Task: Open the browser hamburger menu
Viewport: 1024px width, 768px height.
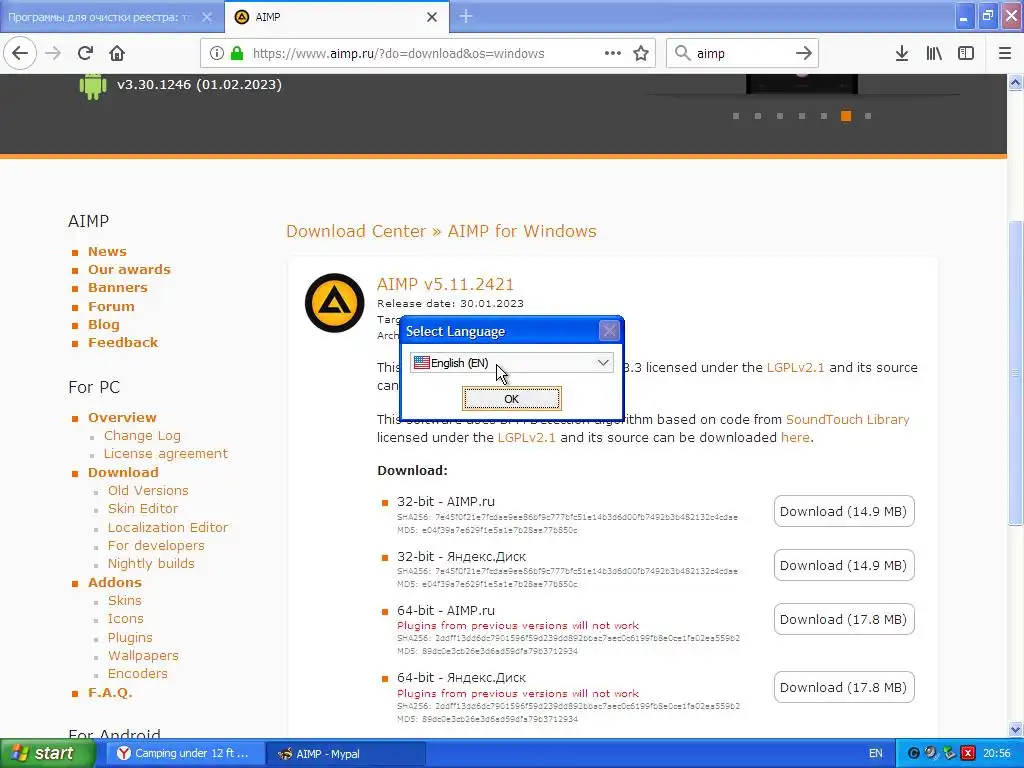Action: pyautogui.click(x=1005, y=53)
